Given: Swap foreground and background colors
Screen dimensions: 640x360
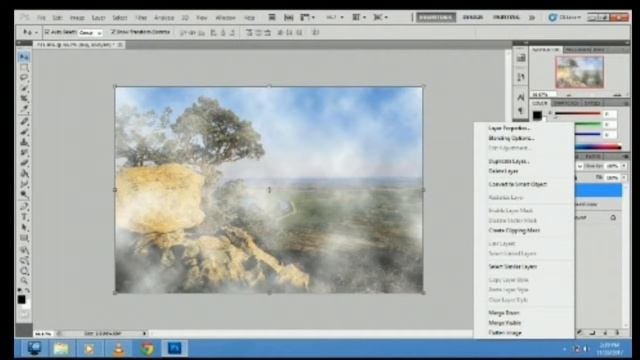Looking at the screenshot, I should tap(27, 290).
